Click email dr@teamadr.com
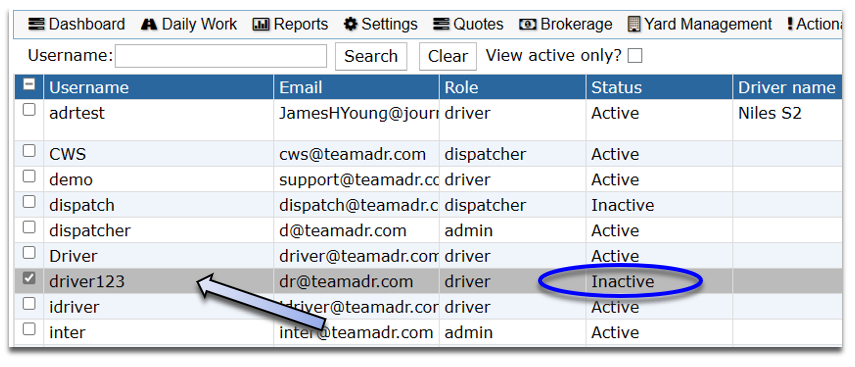The image size is (855, 367). [346, 281]
